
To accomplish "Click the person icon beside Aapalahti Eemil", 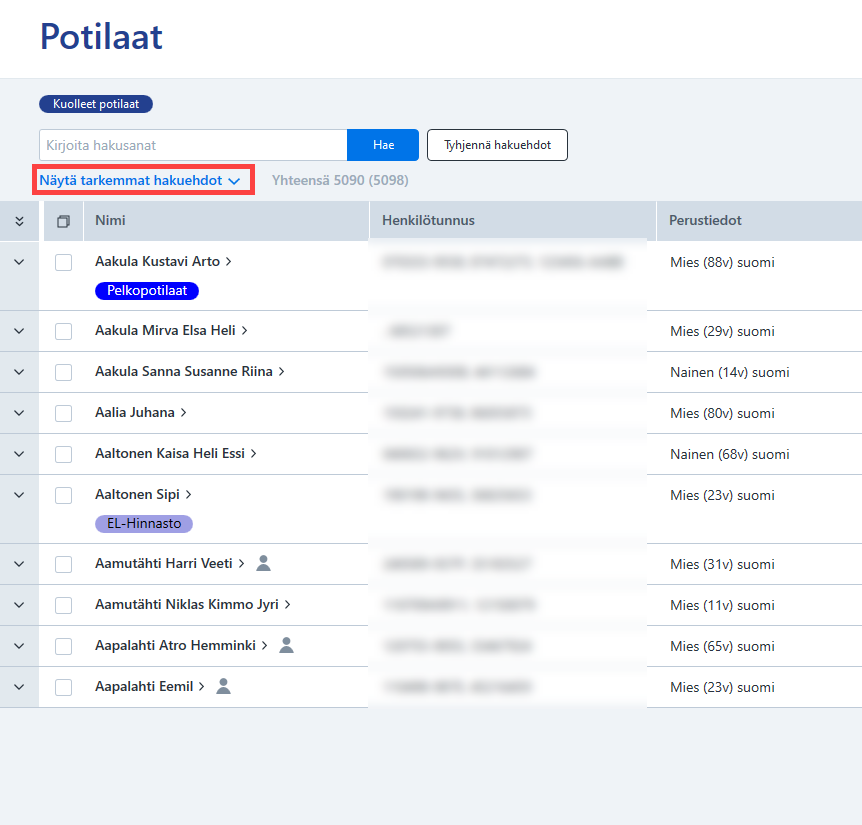I will click(x=223, y=686).
